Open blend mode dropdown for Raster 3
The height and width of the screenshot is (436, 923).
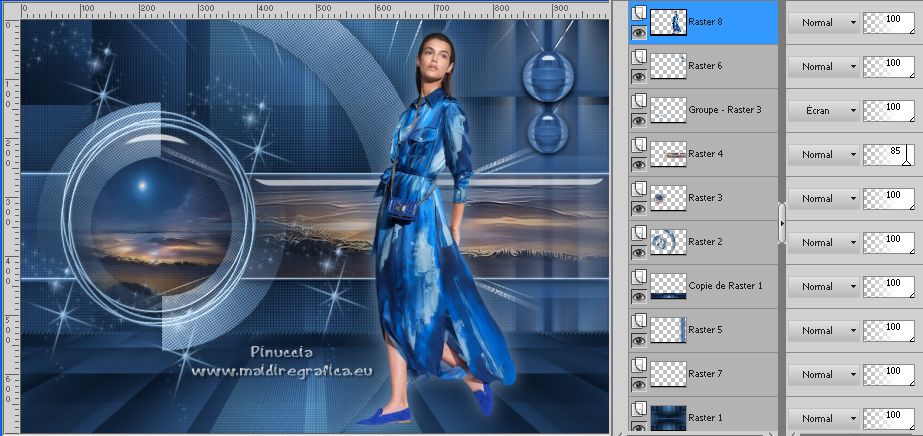pyautogui.click(x=823, y=199)
